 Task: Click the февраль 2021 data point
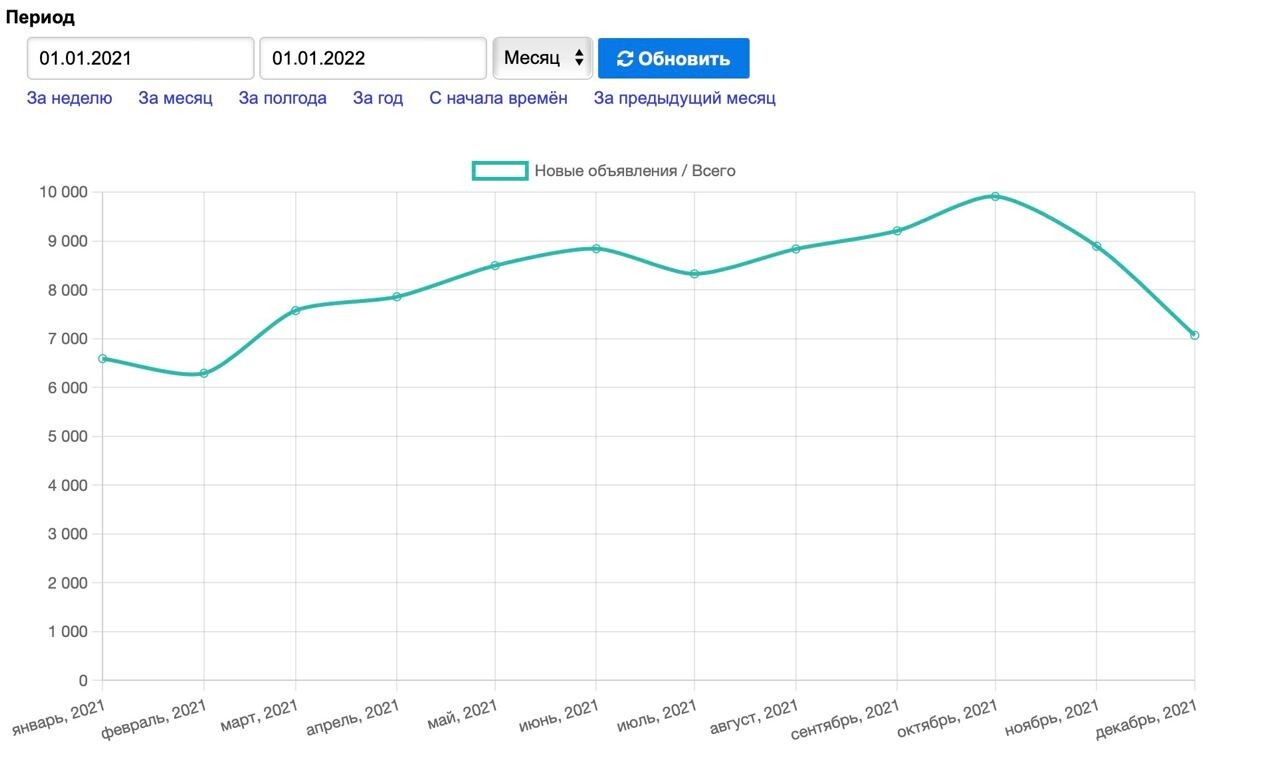coord(204,373)
